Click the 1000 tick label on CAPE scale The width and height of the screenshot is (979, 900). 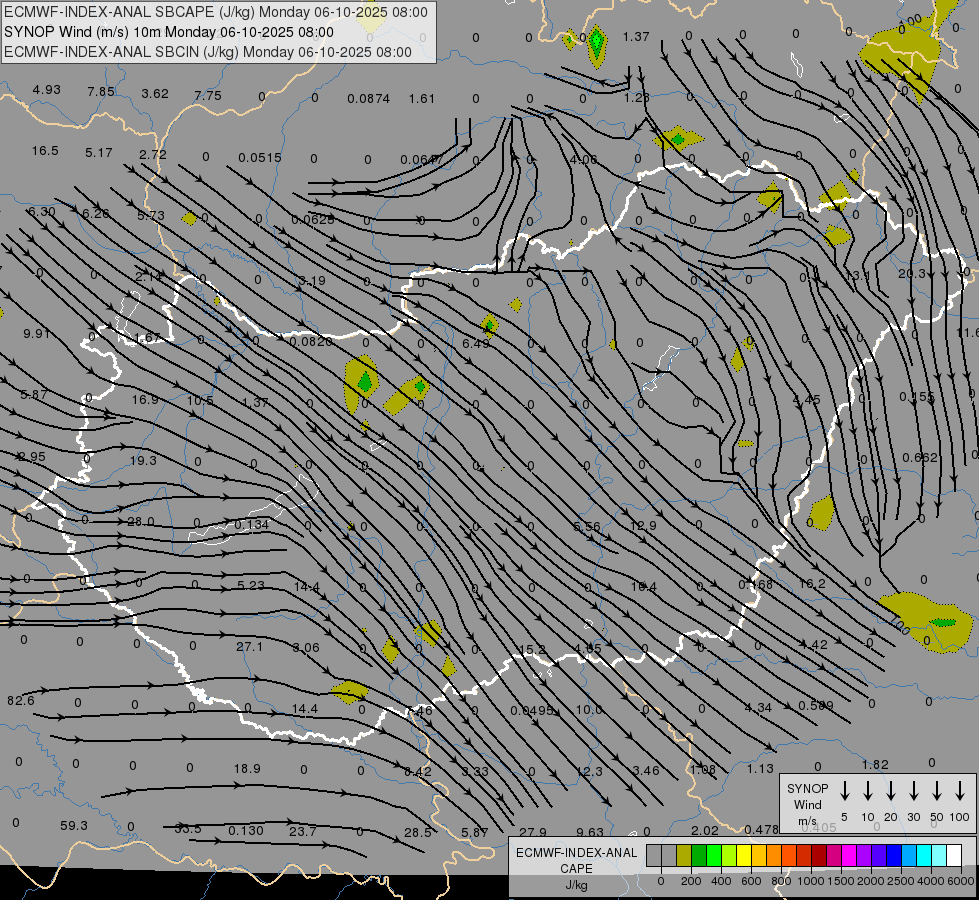pos(810,881)
